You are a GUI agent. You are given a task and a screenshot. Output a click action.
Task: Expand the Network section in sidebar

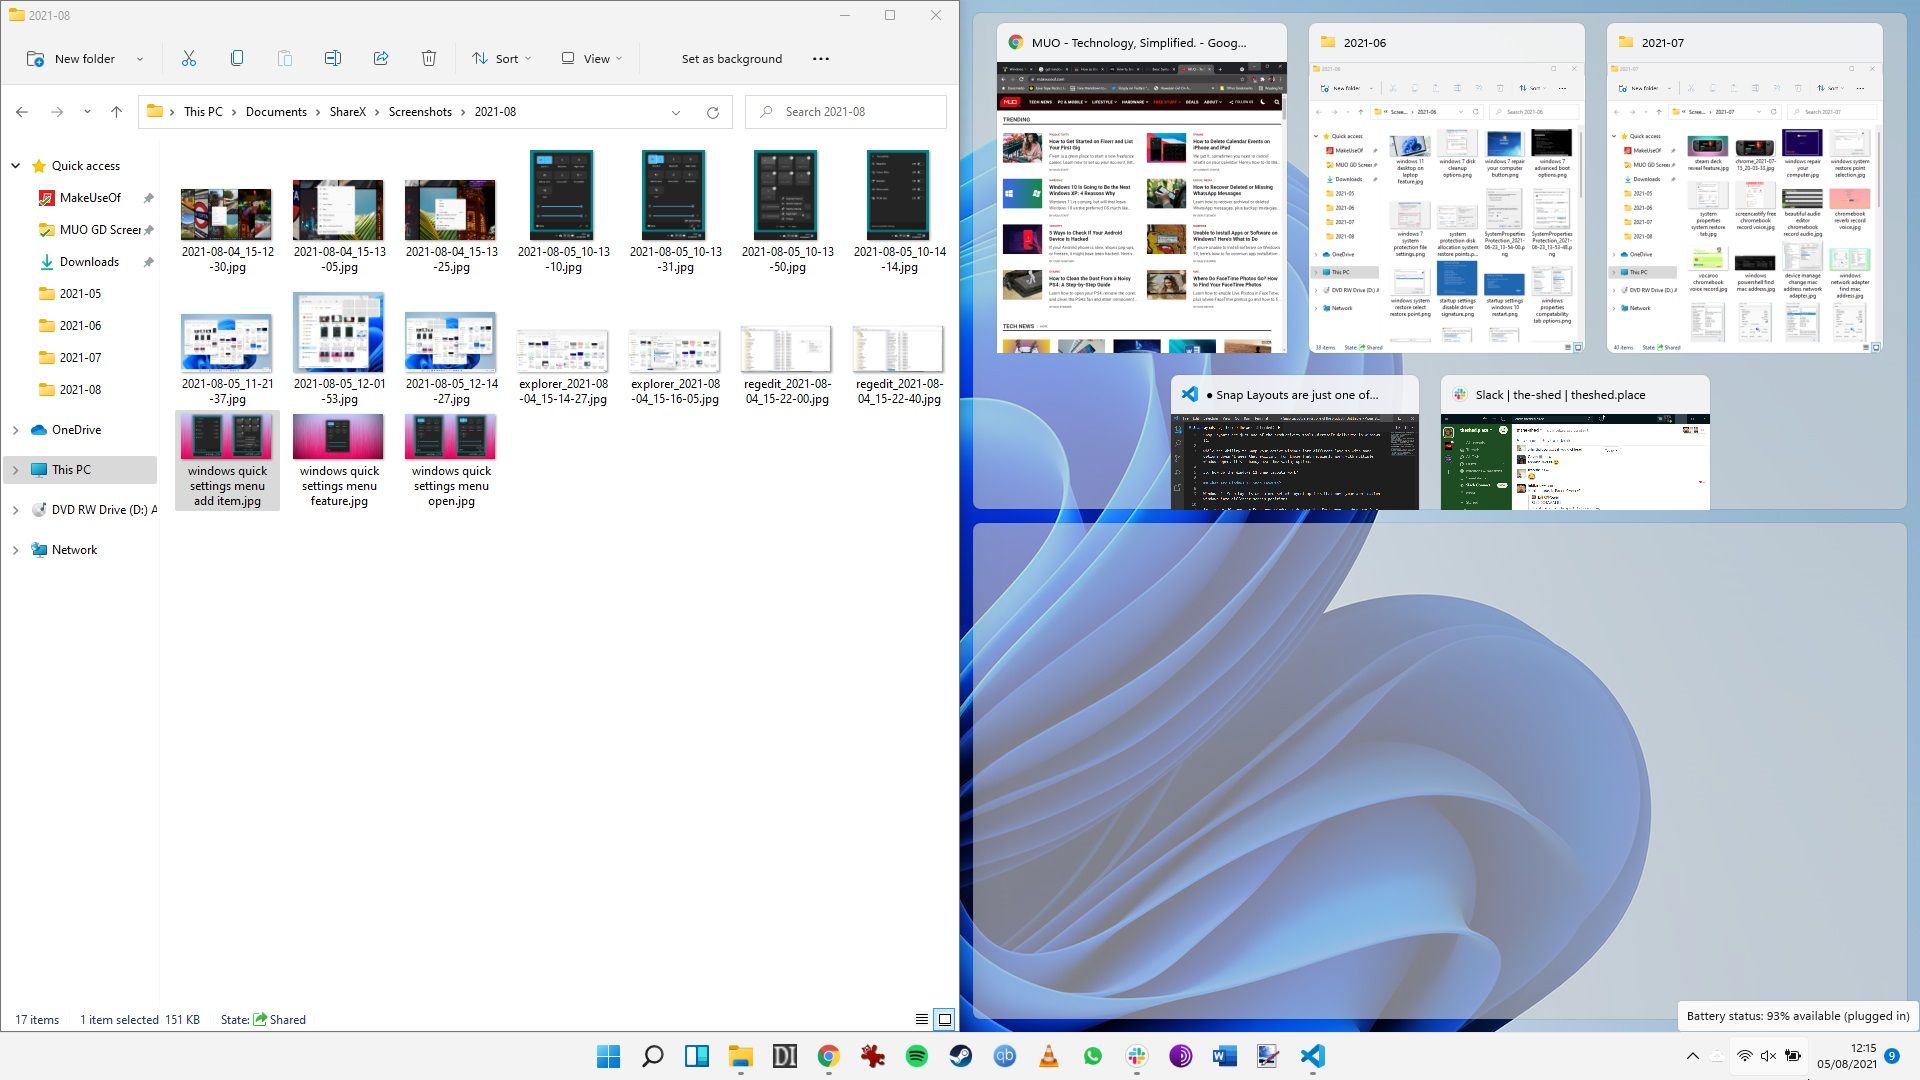pos(16,549)
